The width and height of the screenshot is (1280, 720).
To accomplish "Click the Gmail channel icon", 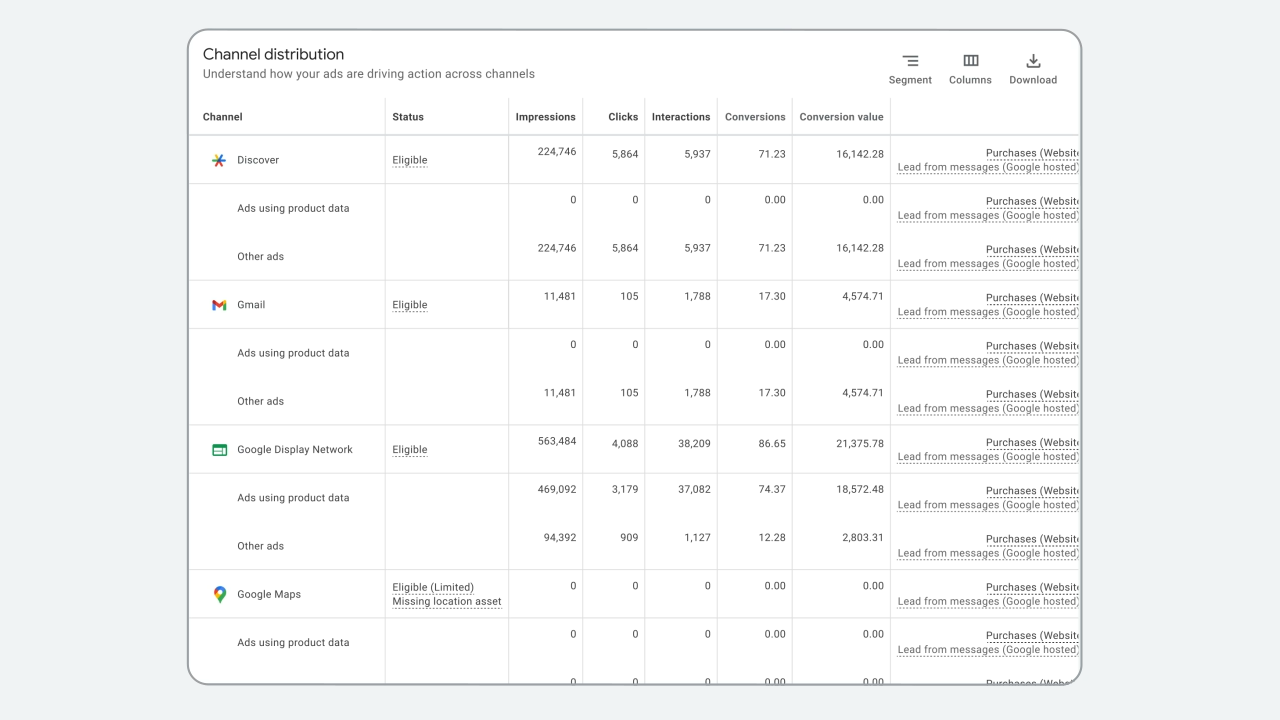I will click(x=219, y=305).
